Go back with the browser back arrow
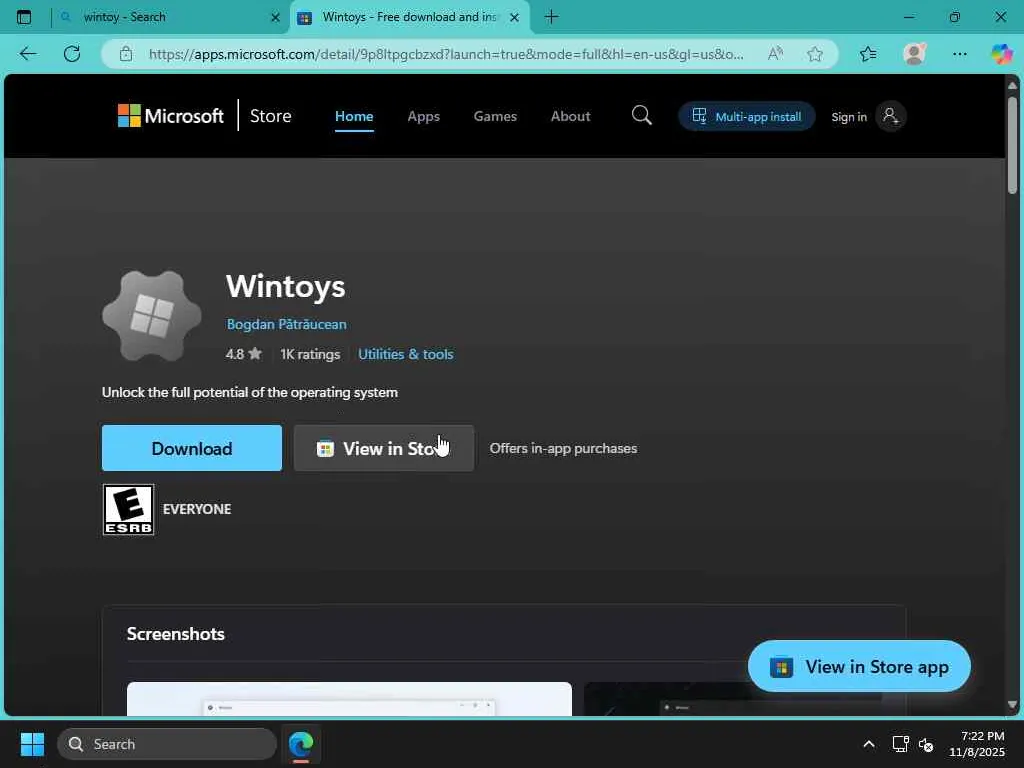The width and height of the screenshot is (1024, 768). (x=28, y=54)
